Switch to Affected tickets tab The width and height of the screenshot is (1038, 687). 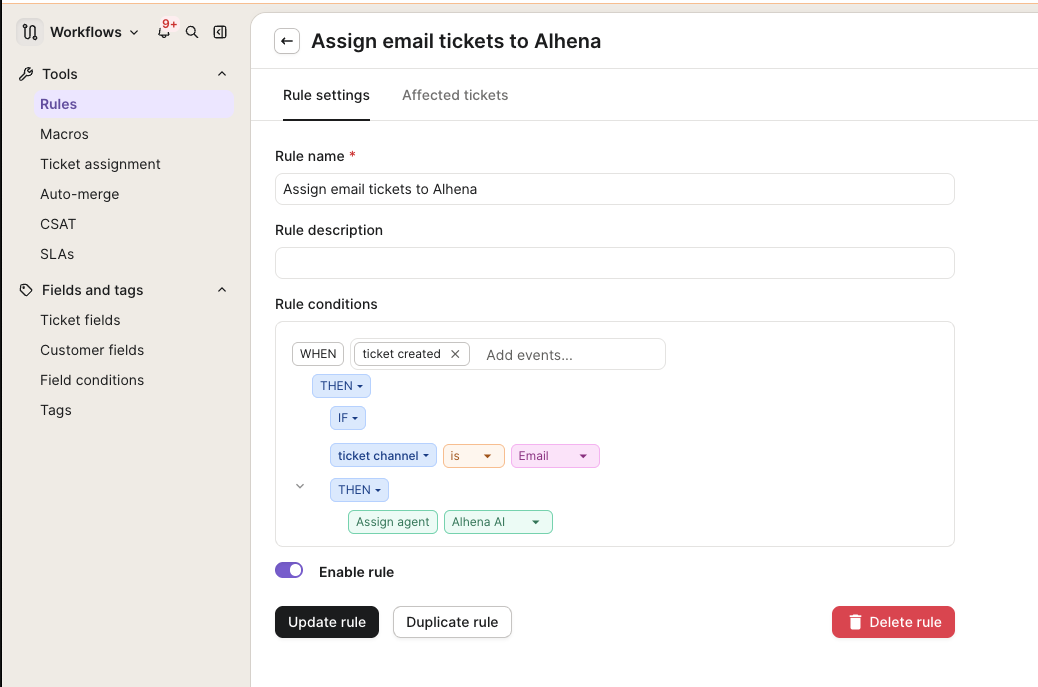455,95
